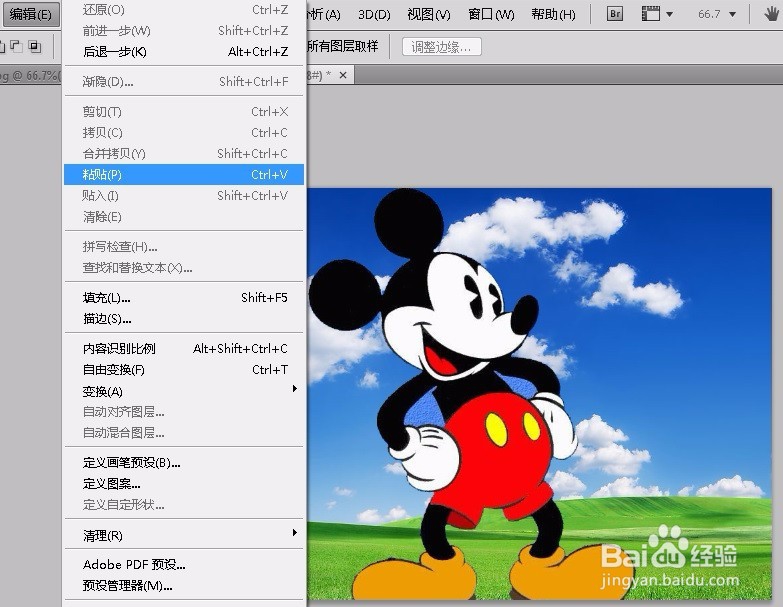Open the 窗口(W) menu
Screen dimensions: 783x607
pos(491,14)
